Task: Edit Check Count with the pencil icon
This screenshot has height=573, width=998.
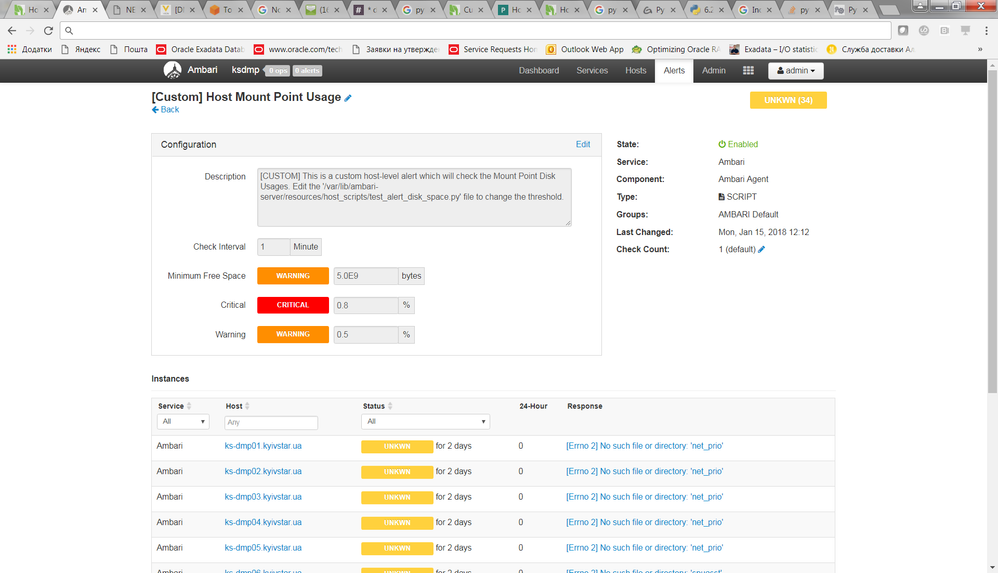Action: 761,250
